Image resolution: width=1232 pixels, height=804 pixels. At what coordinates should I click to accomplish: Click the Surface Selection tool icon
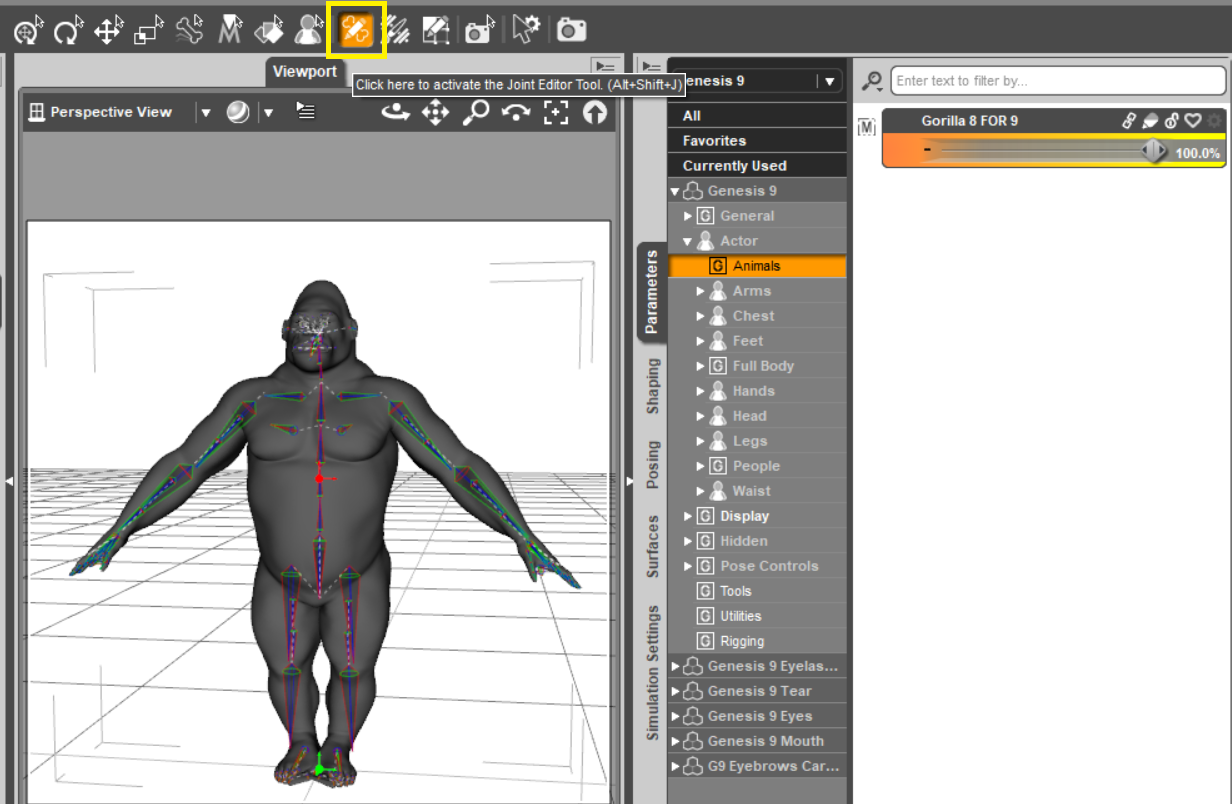(x=269, y=31)
